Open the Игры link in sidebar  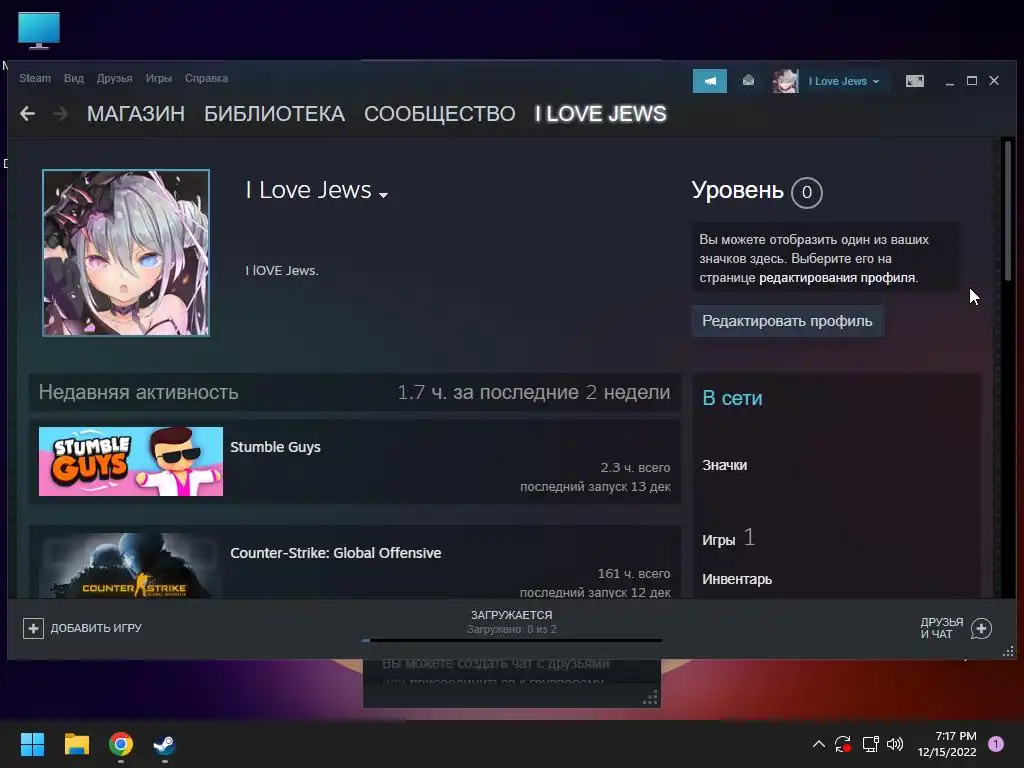click(x=718, y=540)
